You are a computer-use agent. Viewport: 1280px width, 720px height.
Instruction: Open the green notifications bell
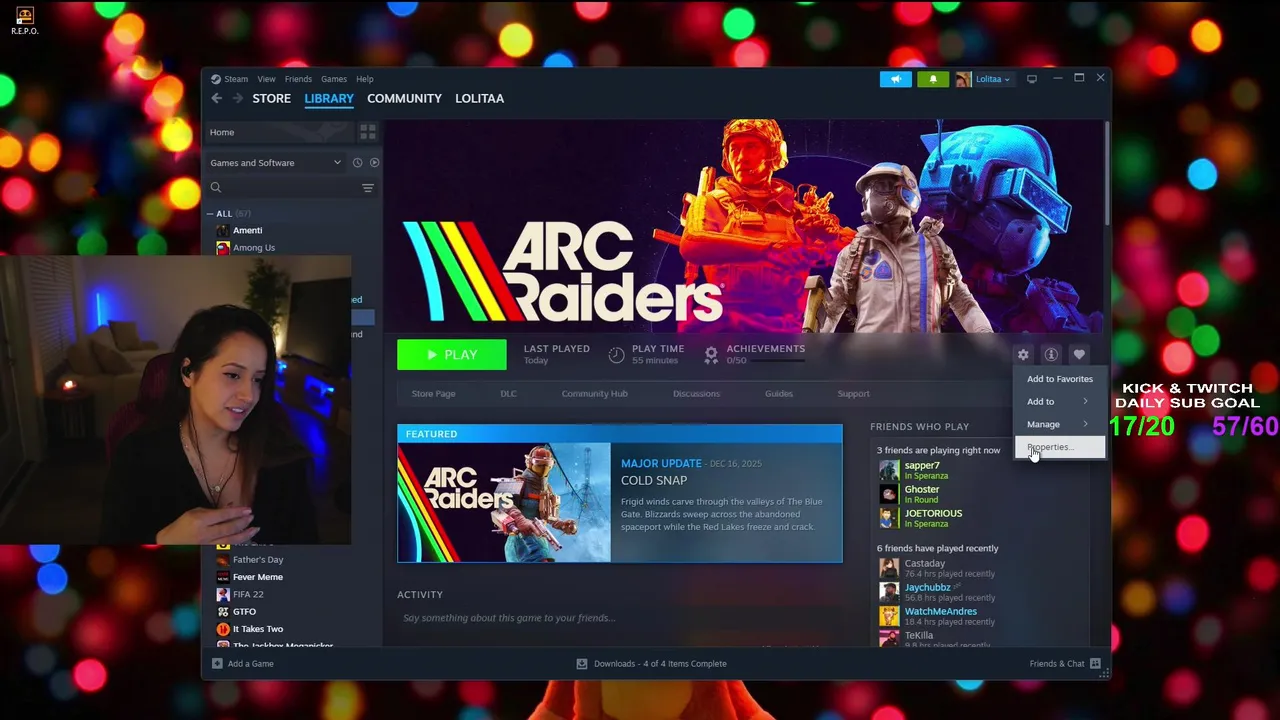tap(933, 79)
